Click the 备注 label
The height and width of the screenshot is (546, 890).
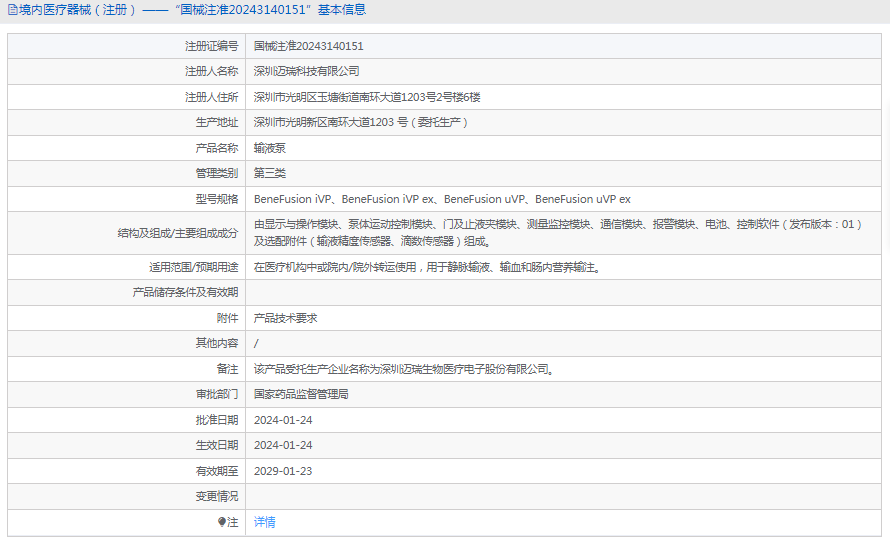tap(228, 369)
